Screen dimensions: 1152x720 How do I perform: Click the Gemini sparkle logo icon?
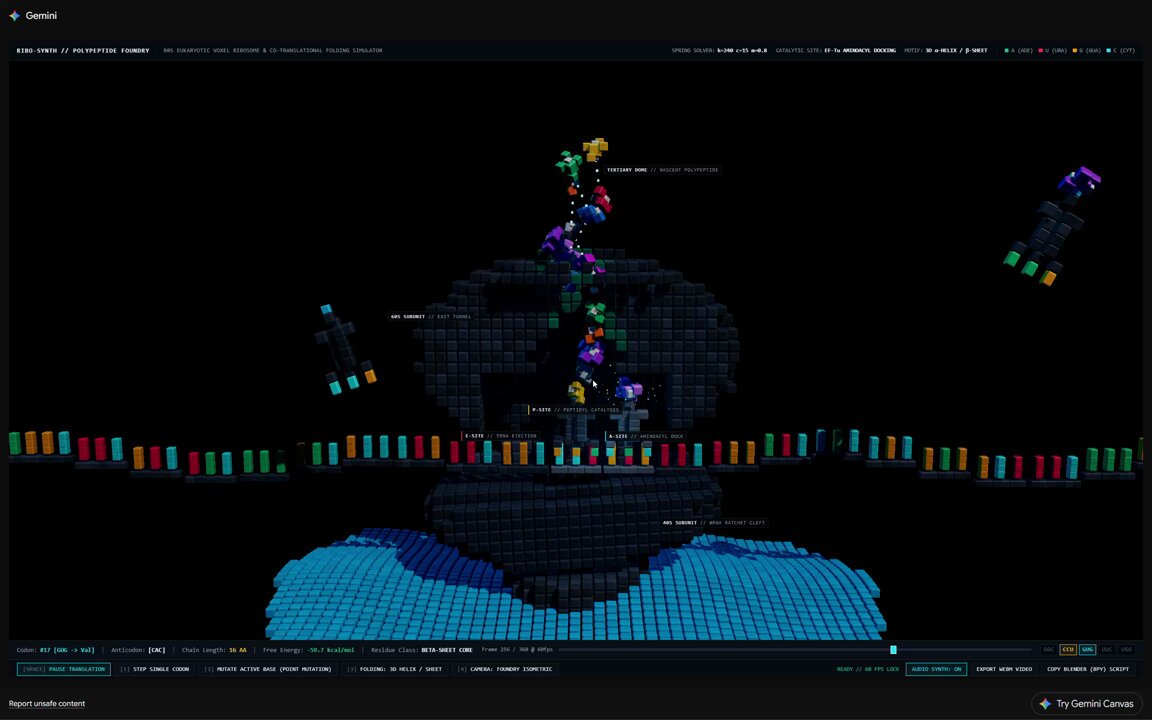point(15,15)
